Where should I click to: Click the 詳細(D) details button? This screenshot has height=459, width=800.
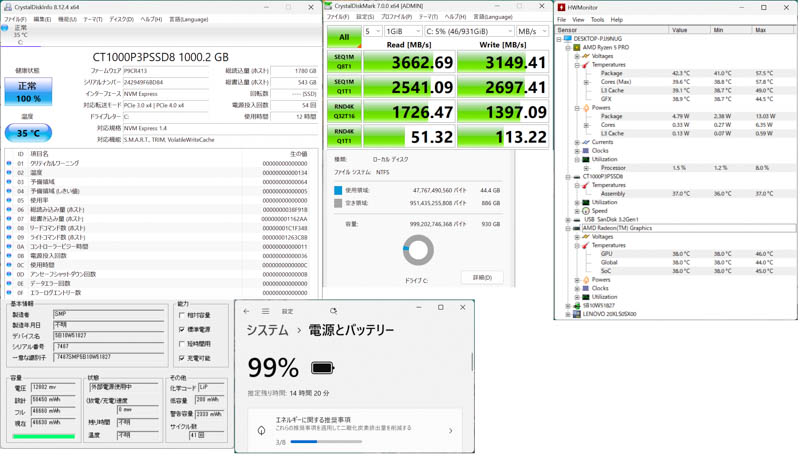(x=482, y=277)
